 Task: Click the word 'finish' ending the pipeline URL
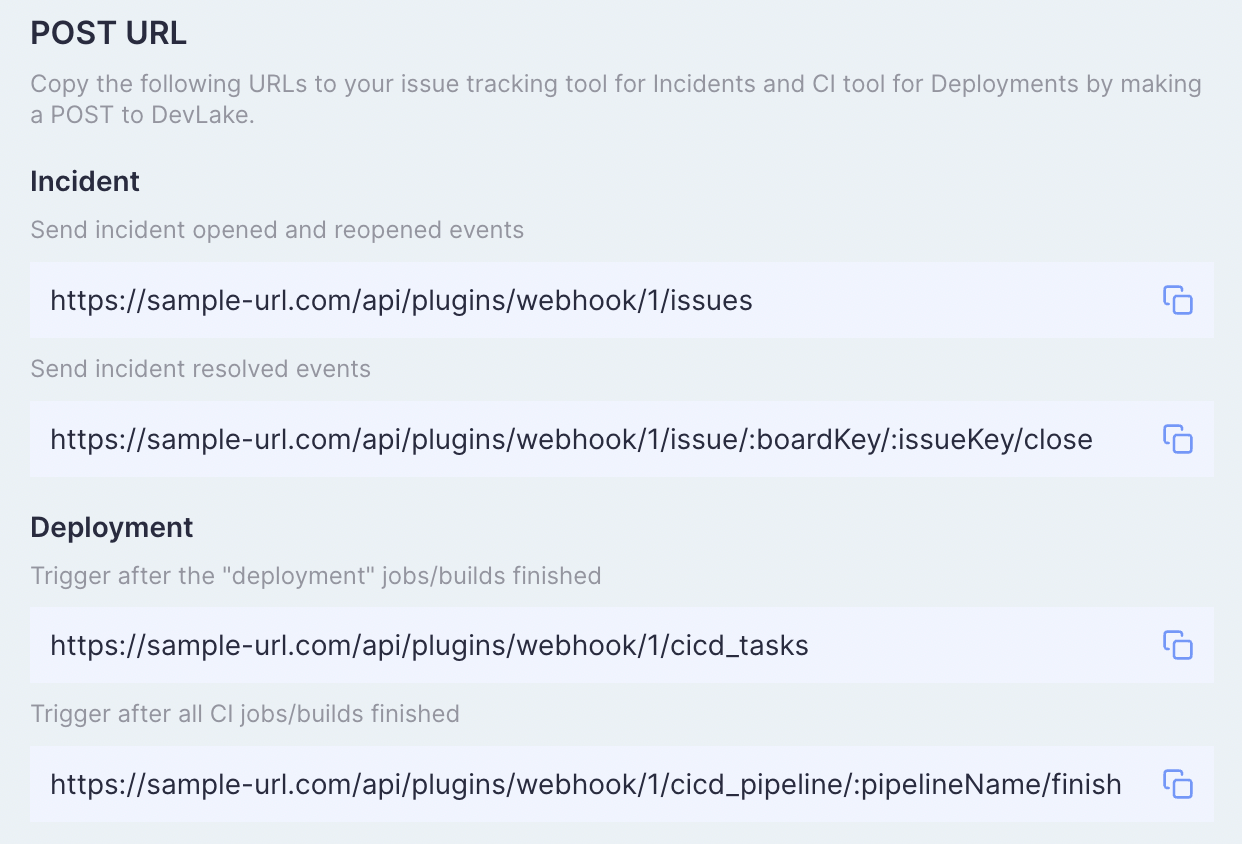1086,784
